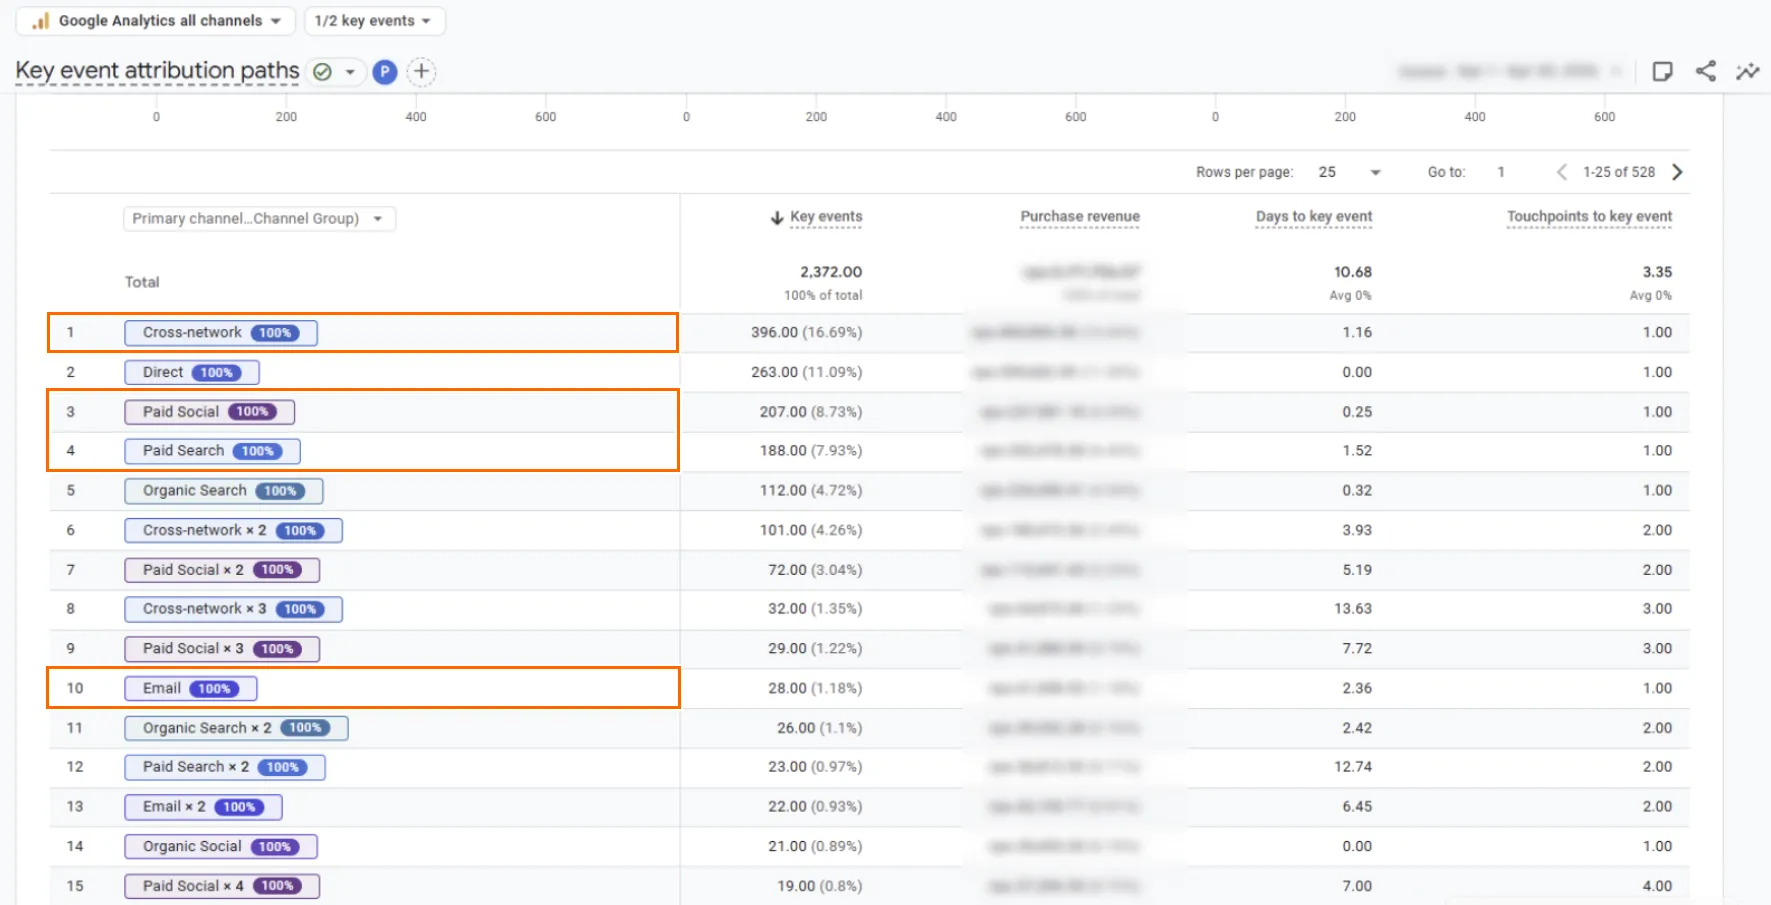Open the Insights sparkline icon
This screenshot has width=1771, height=905.
1748,71
